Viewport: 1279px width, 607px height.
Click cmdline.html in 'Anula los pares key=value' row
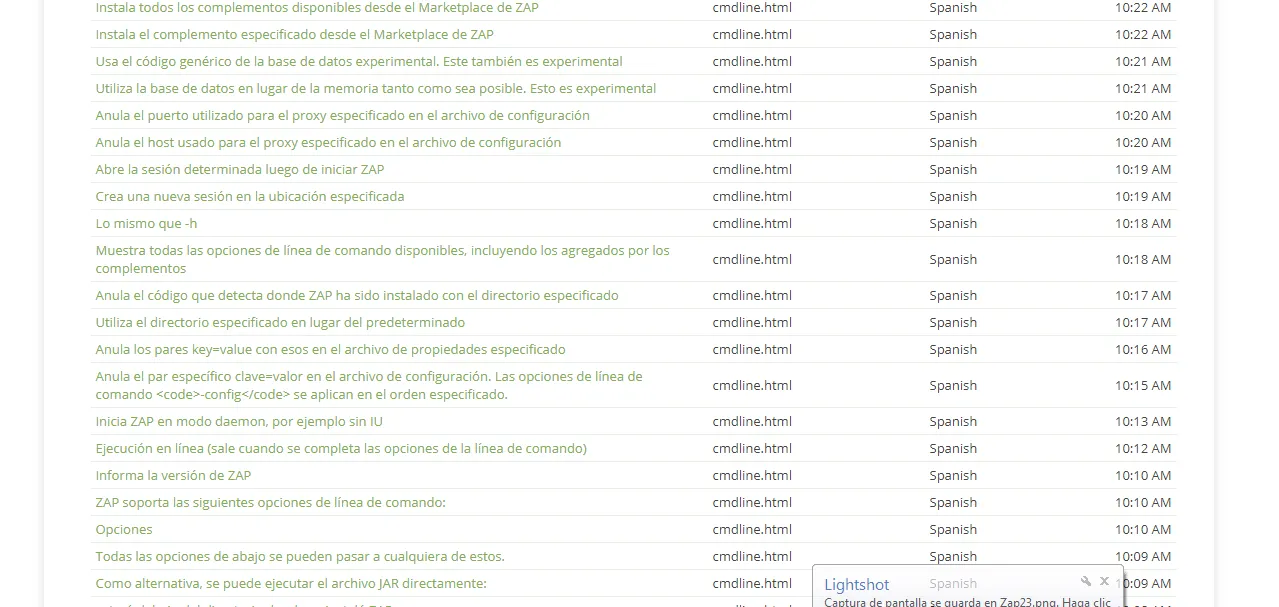pos(752,349)
